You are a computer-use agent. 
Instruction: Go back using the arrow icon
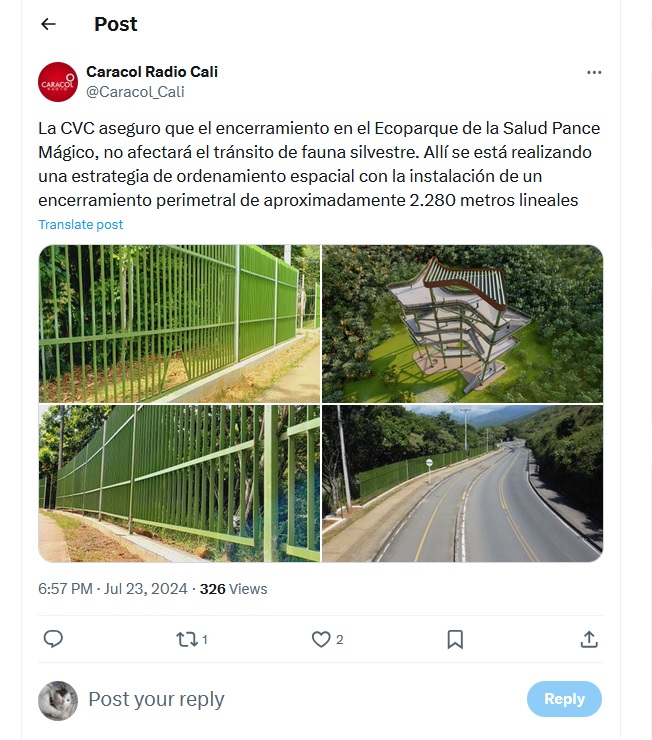coord(48,24)
